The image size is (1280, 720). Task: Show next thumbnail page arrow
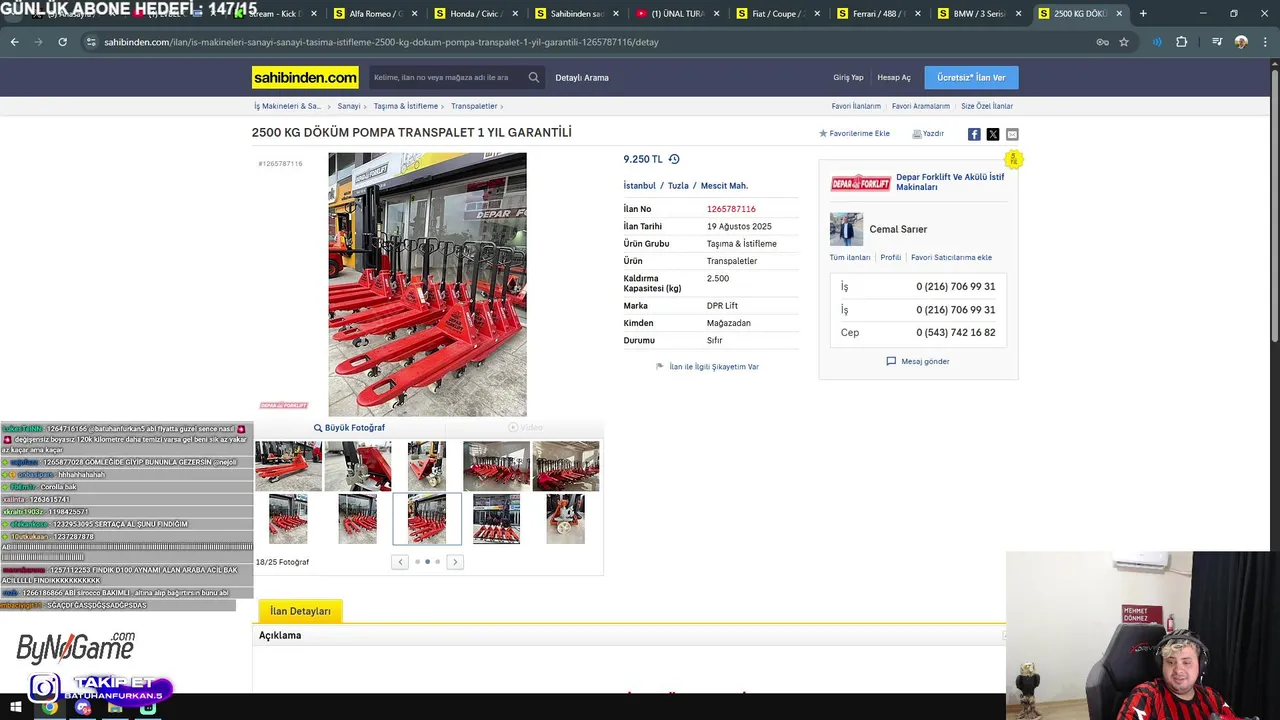click(x=455, y=562)
